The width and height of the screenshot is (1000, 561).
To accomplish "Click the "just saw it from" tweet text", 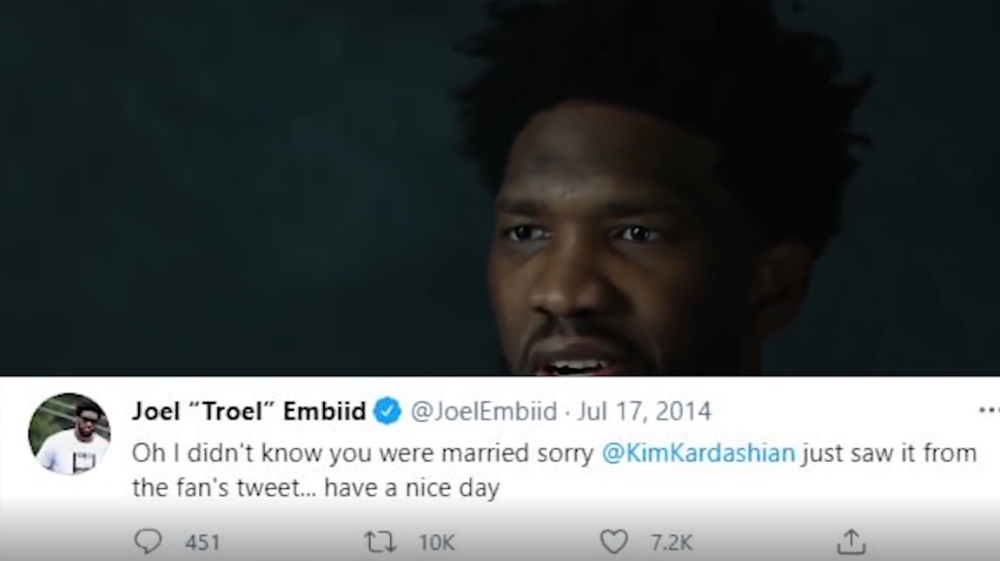I will (x=890, y=453).
